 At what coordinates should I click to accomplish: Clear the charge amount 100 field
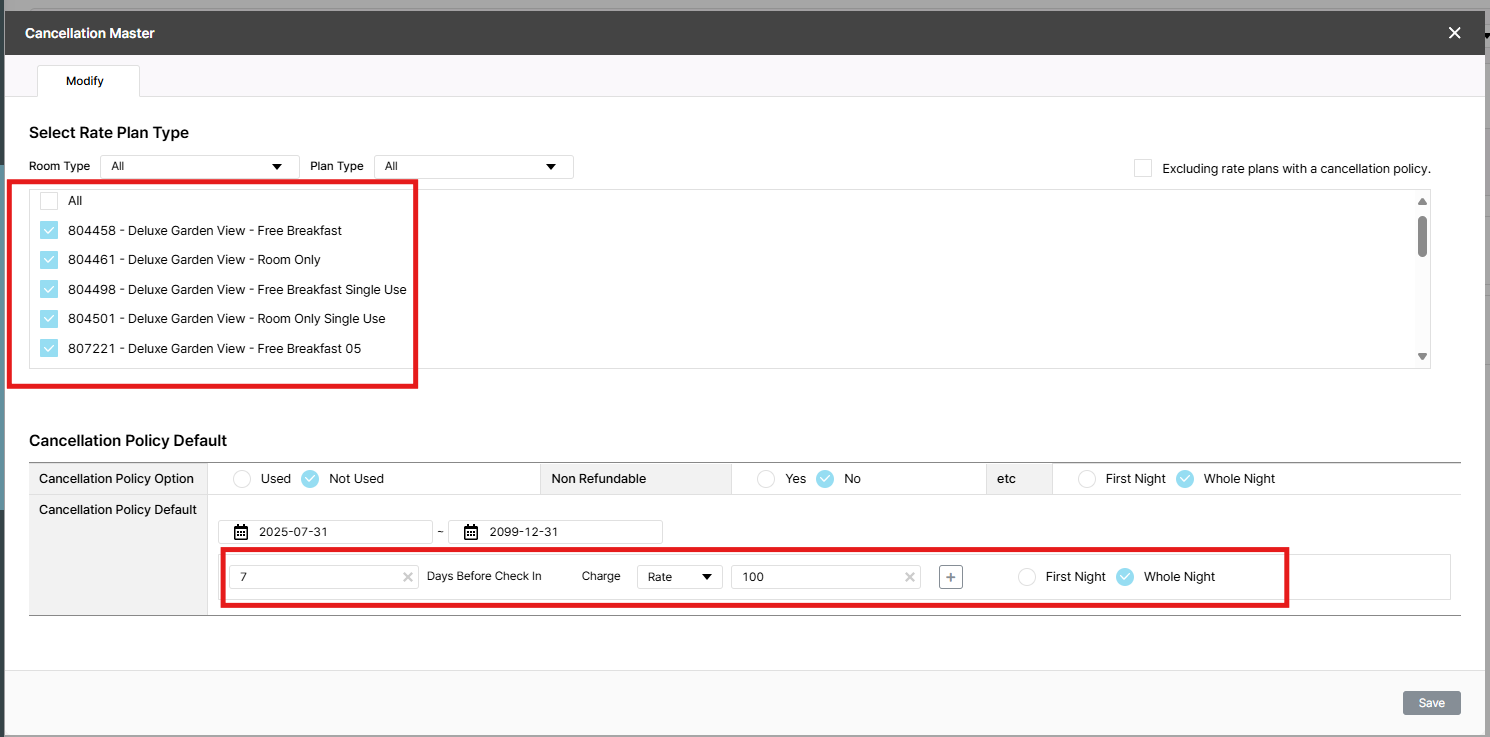[910, 577]
